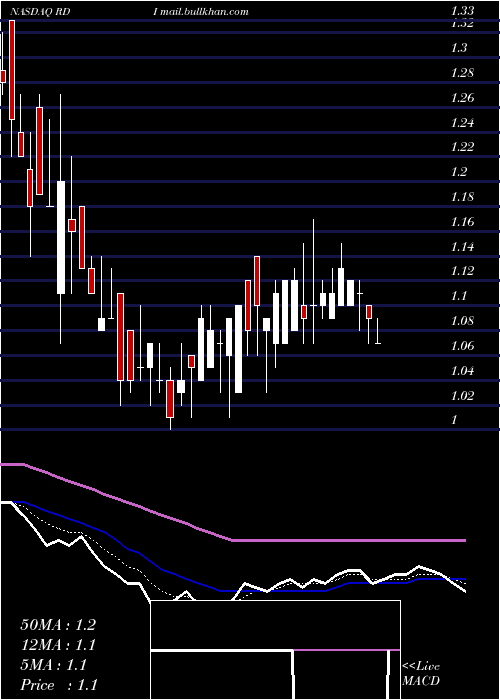Viewport: 500px width, 700px height.
Task: Click the 1.28 price axis label
Action: (x=462, y=73)
